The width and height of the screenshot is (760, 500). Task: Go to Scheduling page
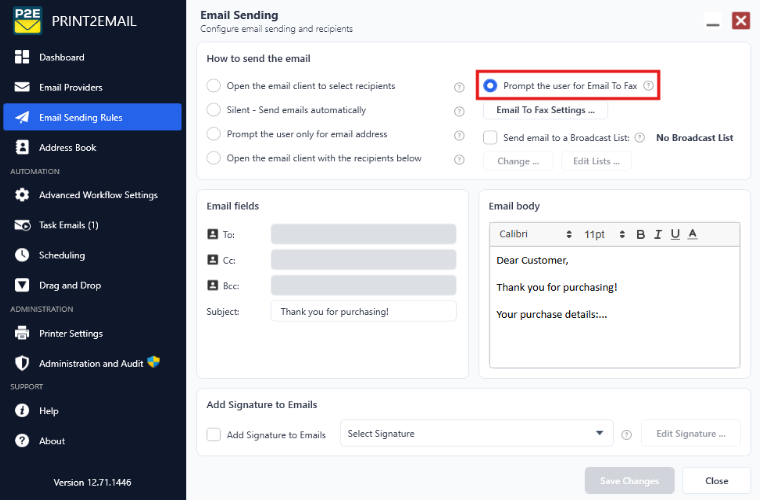(92, 255)
